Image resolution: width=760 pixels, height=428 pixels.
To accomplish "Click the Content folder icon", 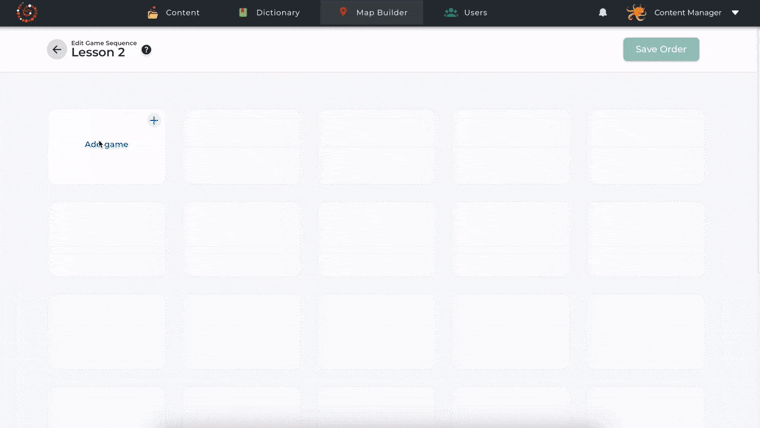I will click(153, 13).
